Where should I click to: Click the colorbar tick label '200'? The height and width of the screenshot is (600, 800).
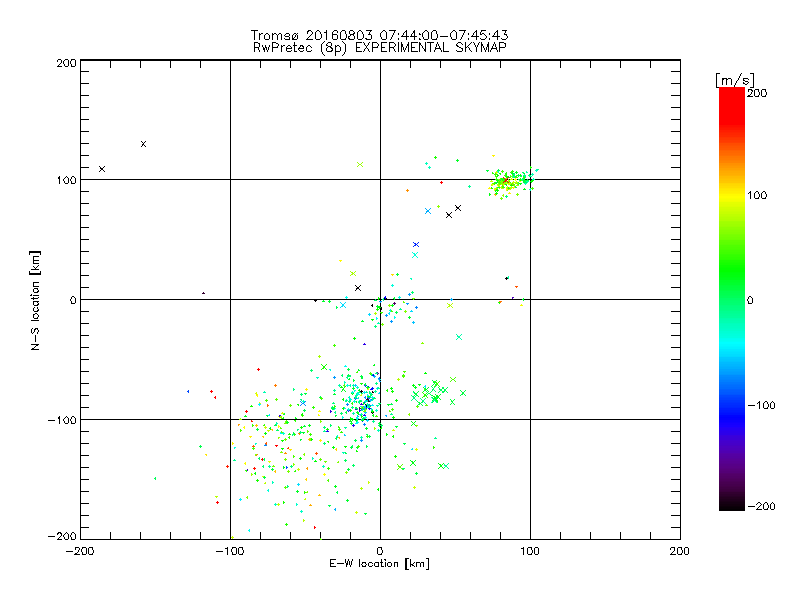tap(757, 93)
